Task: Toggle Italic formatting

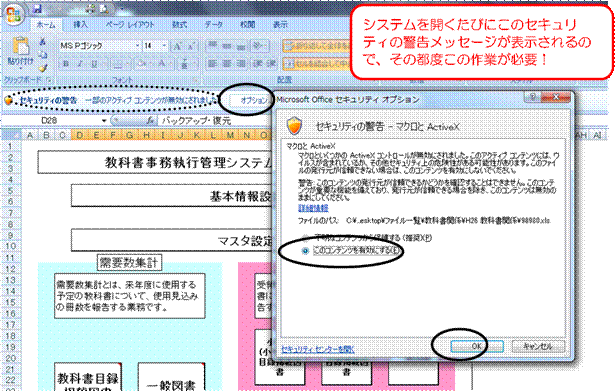Action: pos(80,64)
